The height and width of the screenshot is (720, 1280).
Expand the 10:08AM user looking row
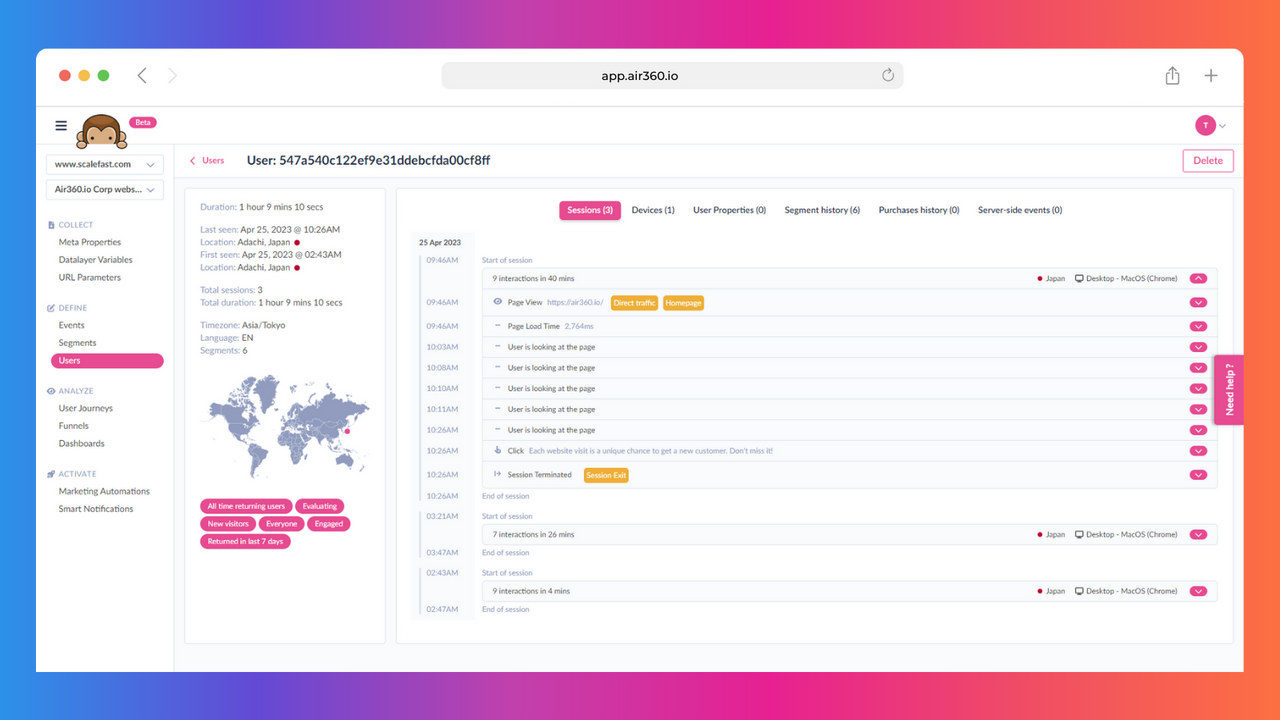(1198, 368)
